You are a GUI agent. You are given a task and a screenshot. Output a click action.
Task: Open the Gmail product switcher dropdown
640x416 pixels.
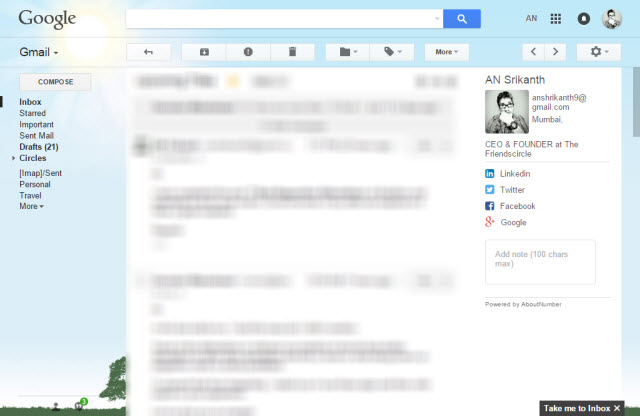click(x=39, y=52)
